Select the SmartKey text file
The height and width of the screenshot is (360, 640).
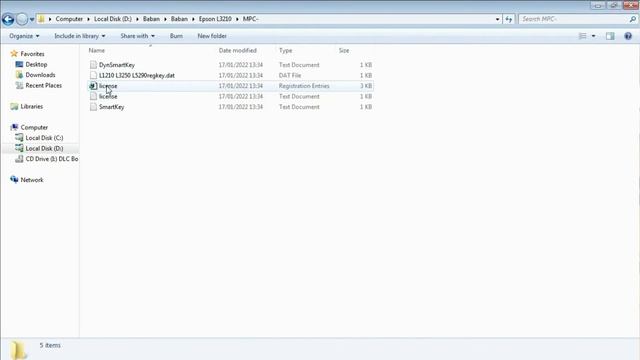click(111, 107)
